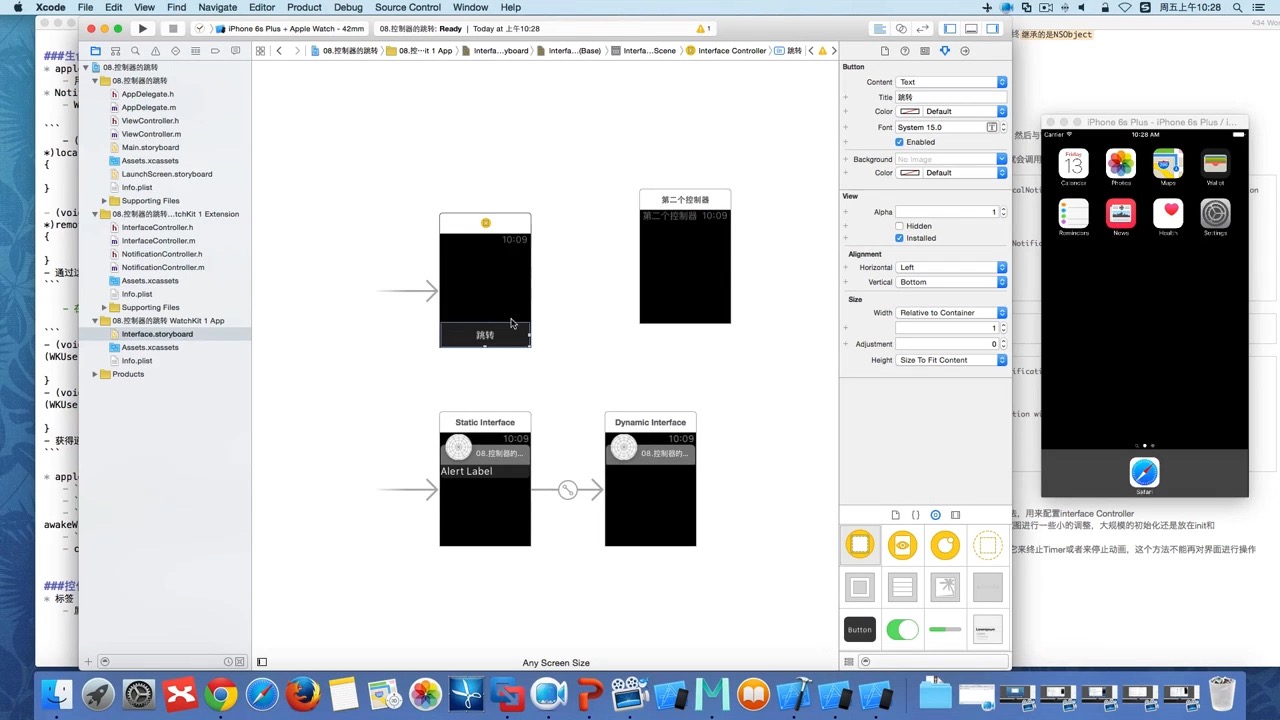Run the project with the Play button
Screen dimensions: 1280x720
(143, 29)
